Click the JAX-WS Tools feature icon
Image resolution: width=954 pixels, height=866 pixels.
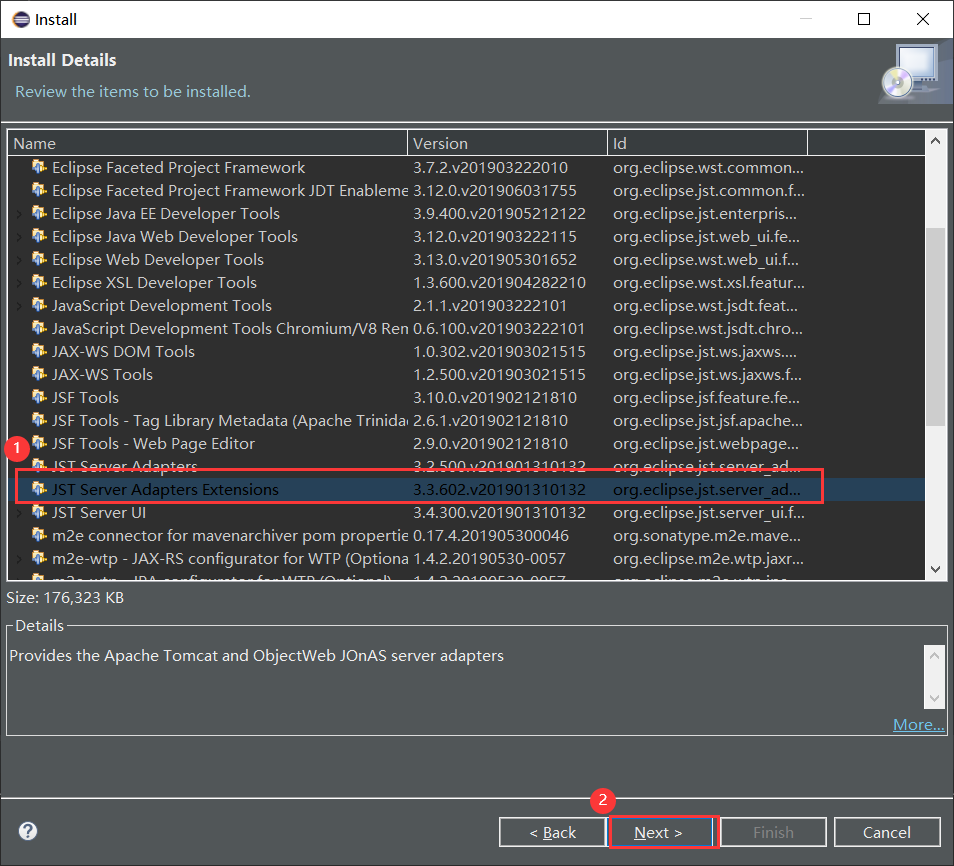click(39, 374)
